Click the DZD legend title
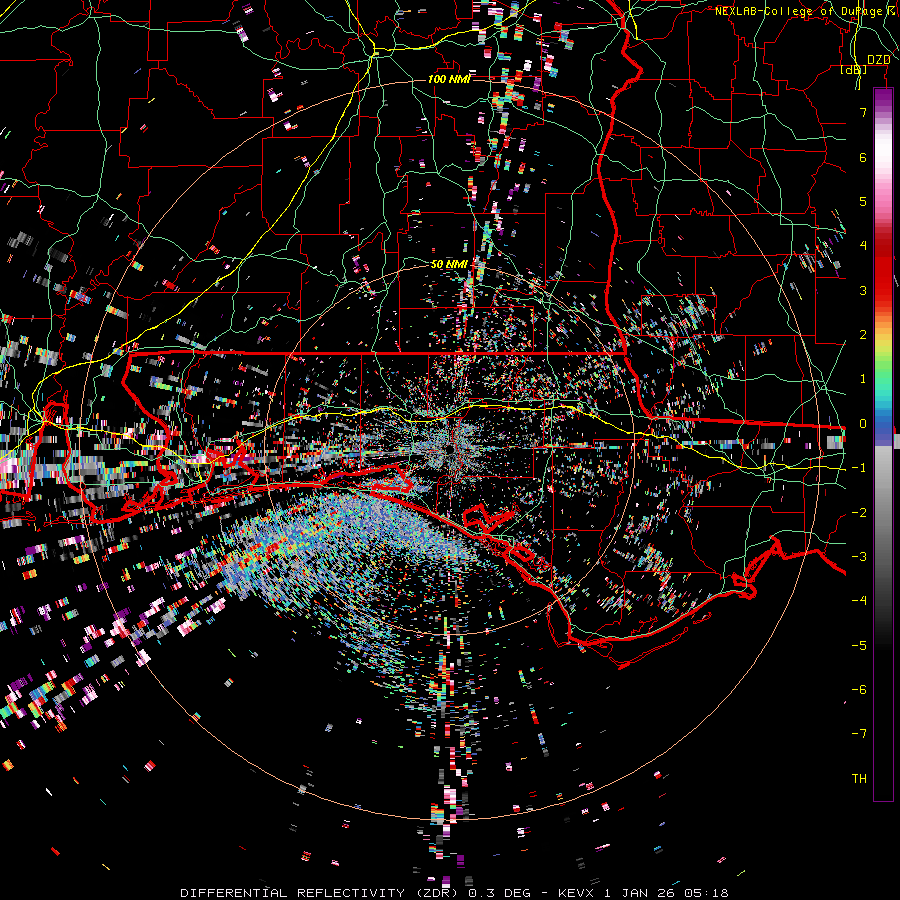This screenshot has height=900, width=900. (878, 59)
